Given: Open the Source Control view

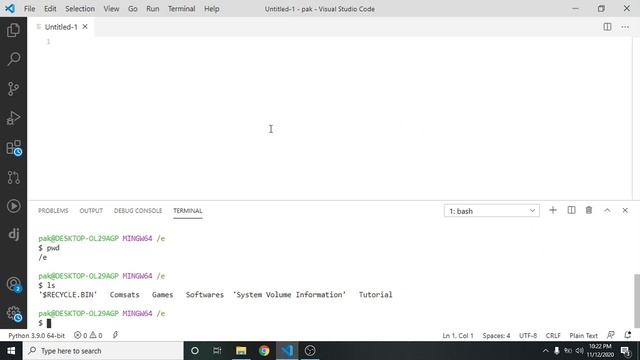Looking at the screenshot, I should point(13,89).
